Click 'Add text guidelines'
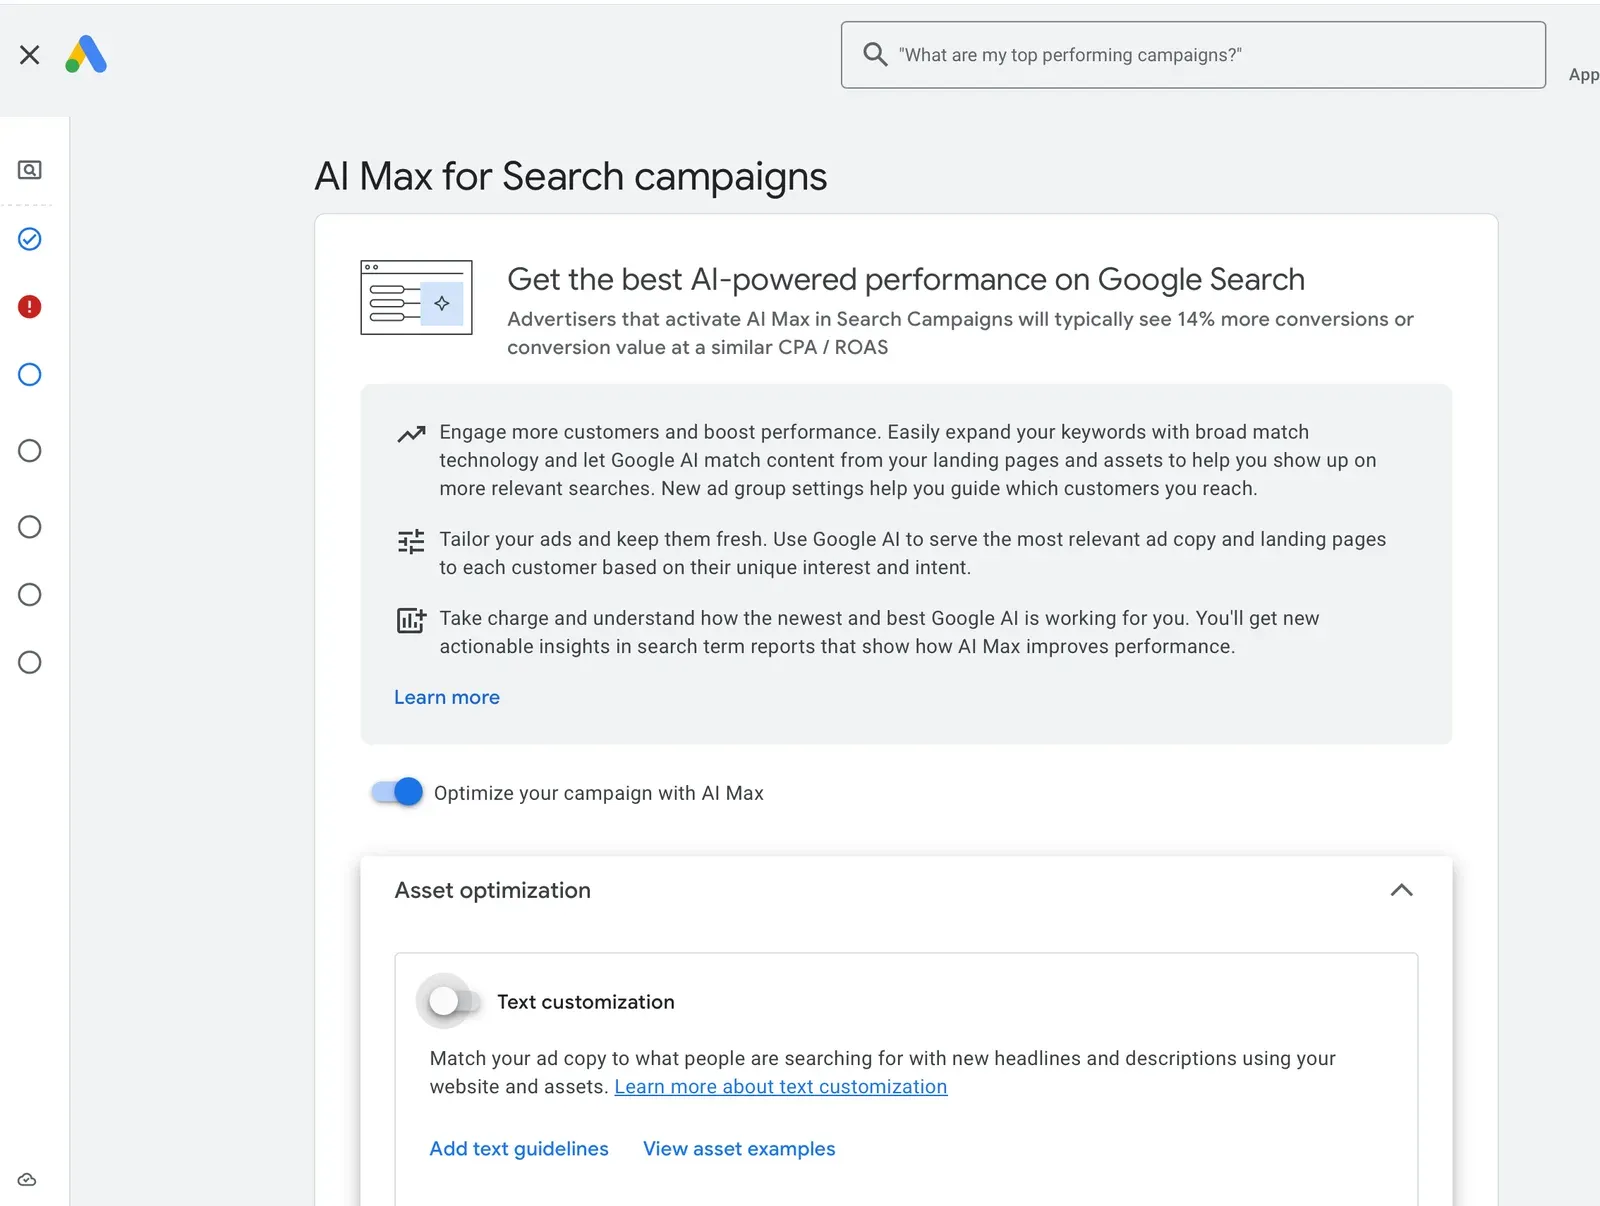1600x1206 pixels. click(519, 1149)
